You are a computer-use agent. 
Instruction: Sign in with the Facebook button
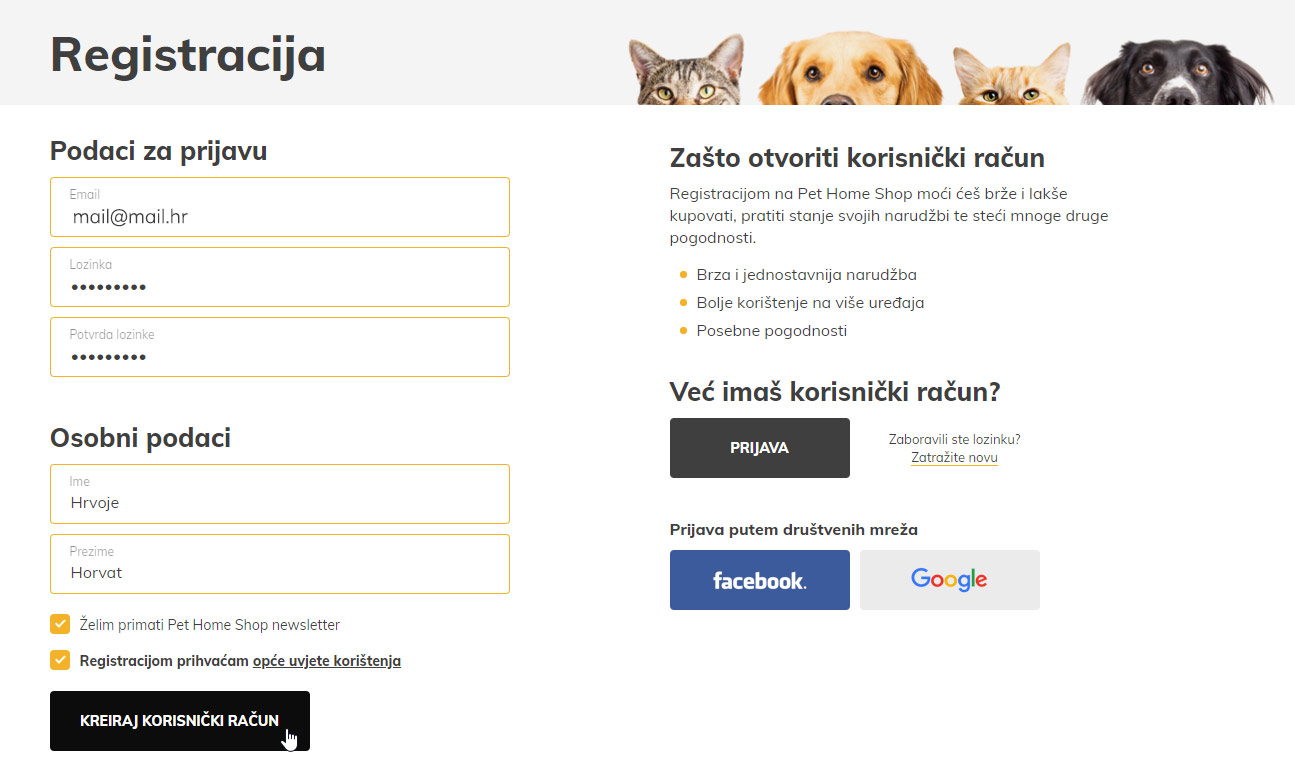click(760, 580)
